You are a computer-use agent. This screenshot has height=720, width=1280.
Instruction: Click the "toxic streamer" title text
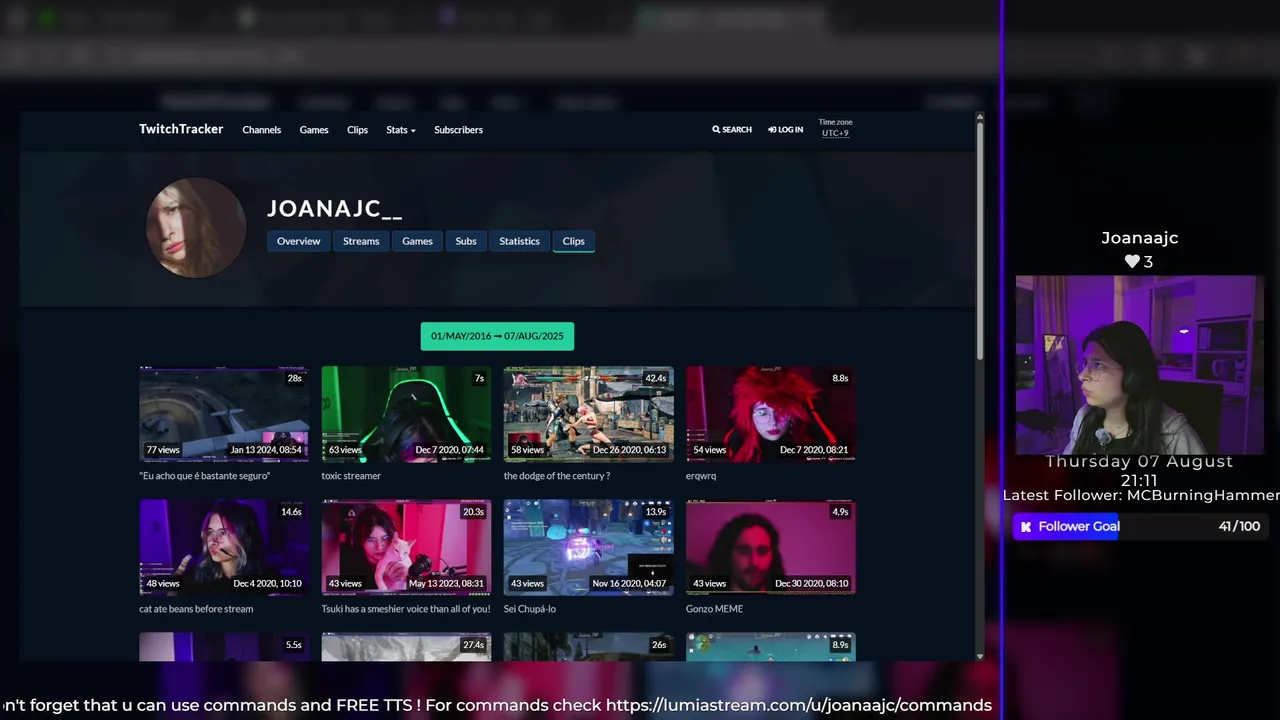coord(351,476)
